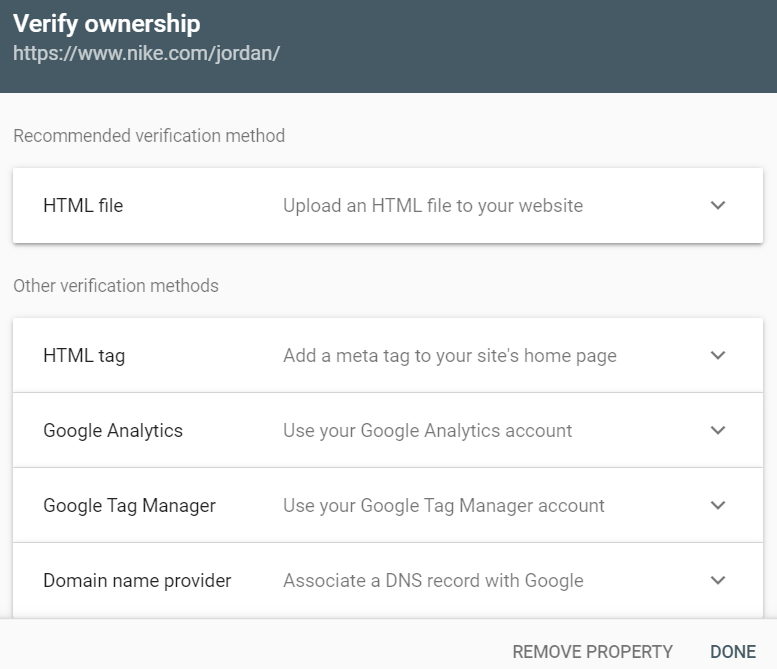Click 'Upload an HTML file to your website'
Viewport: 777px width, 669px height.
point(433,206)
